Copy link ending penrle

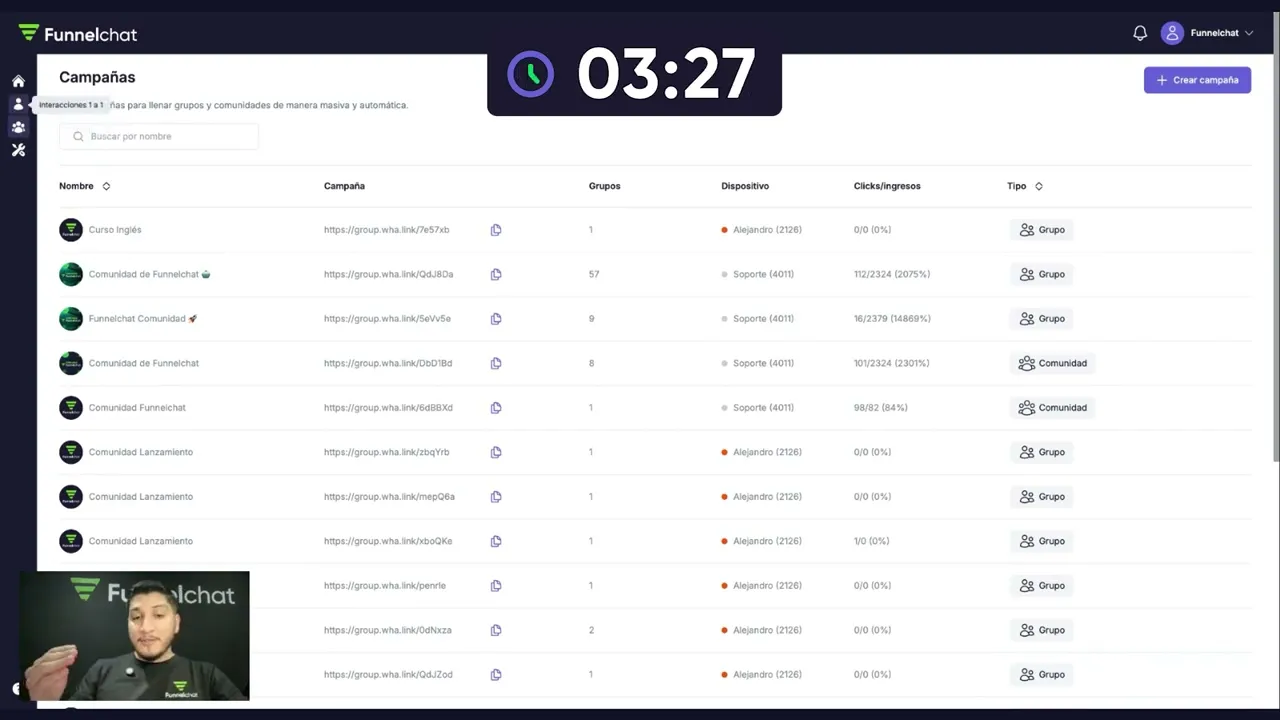click(496, 586)
